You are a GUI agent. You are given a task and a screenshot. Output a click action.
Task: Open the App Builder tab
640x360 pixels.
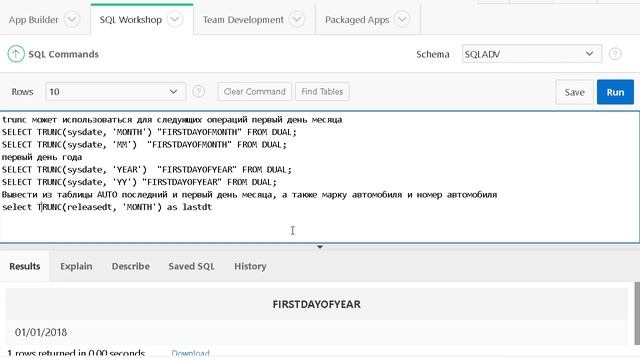33,20
